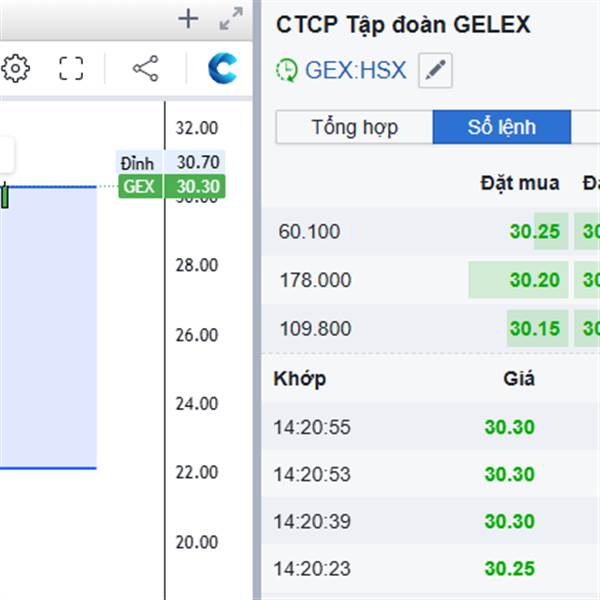
Task: Click the 30.25 price in 14:20:23 row
Action: 509,569
